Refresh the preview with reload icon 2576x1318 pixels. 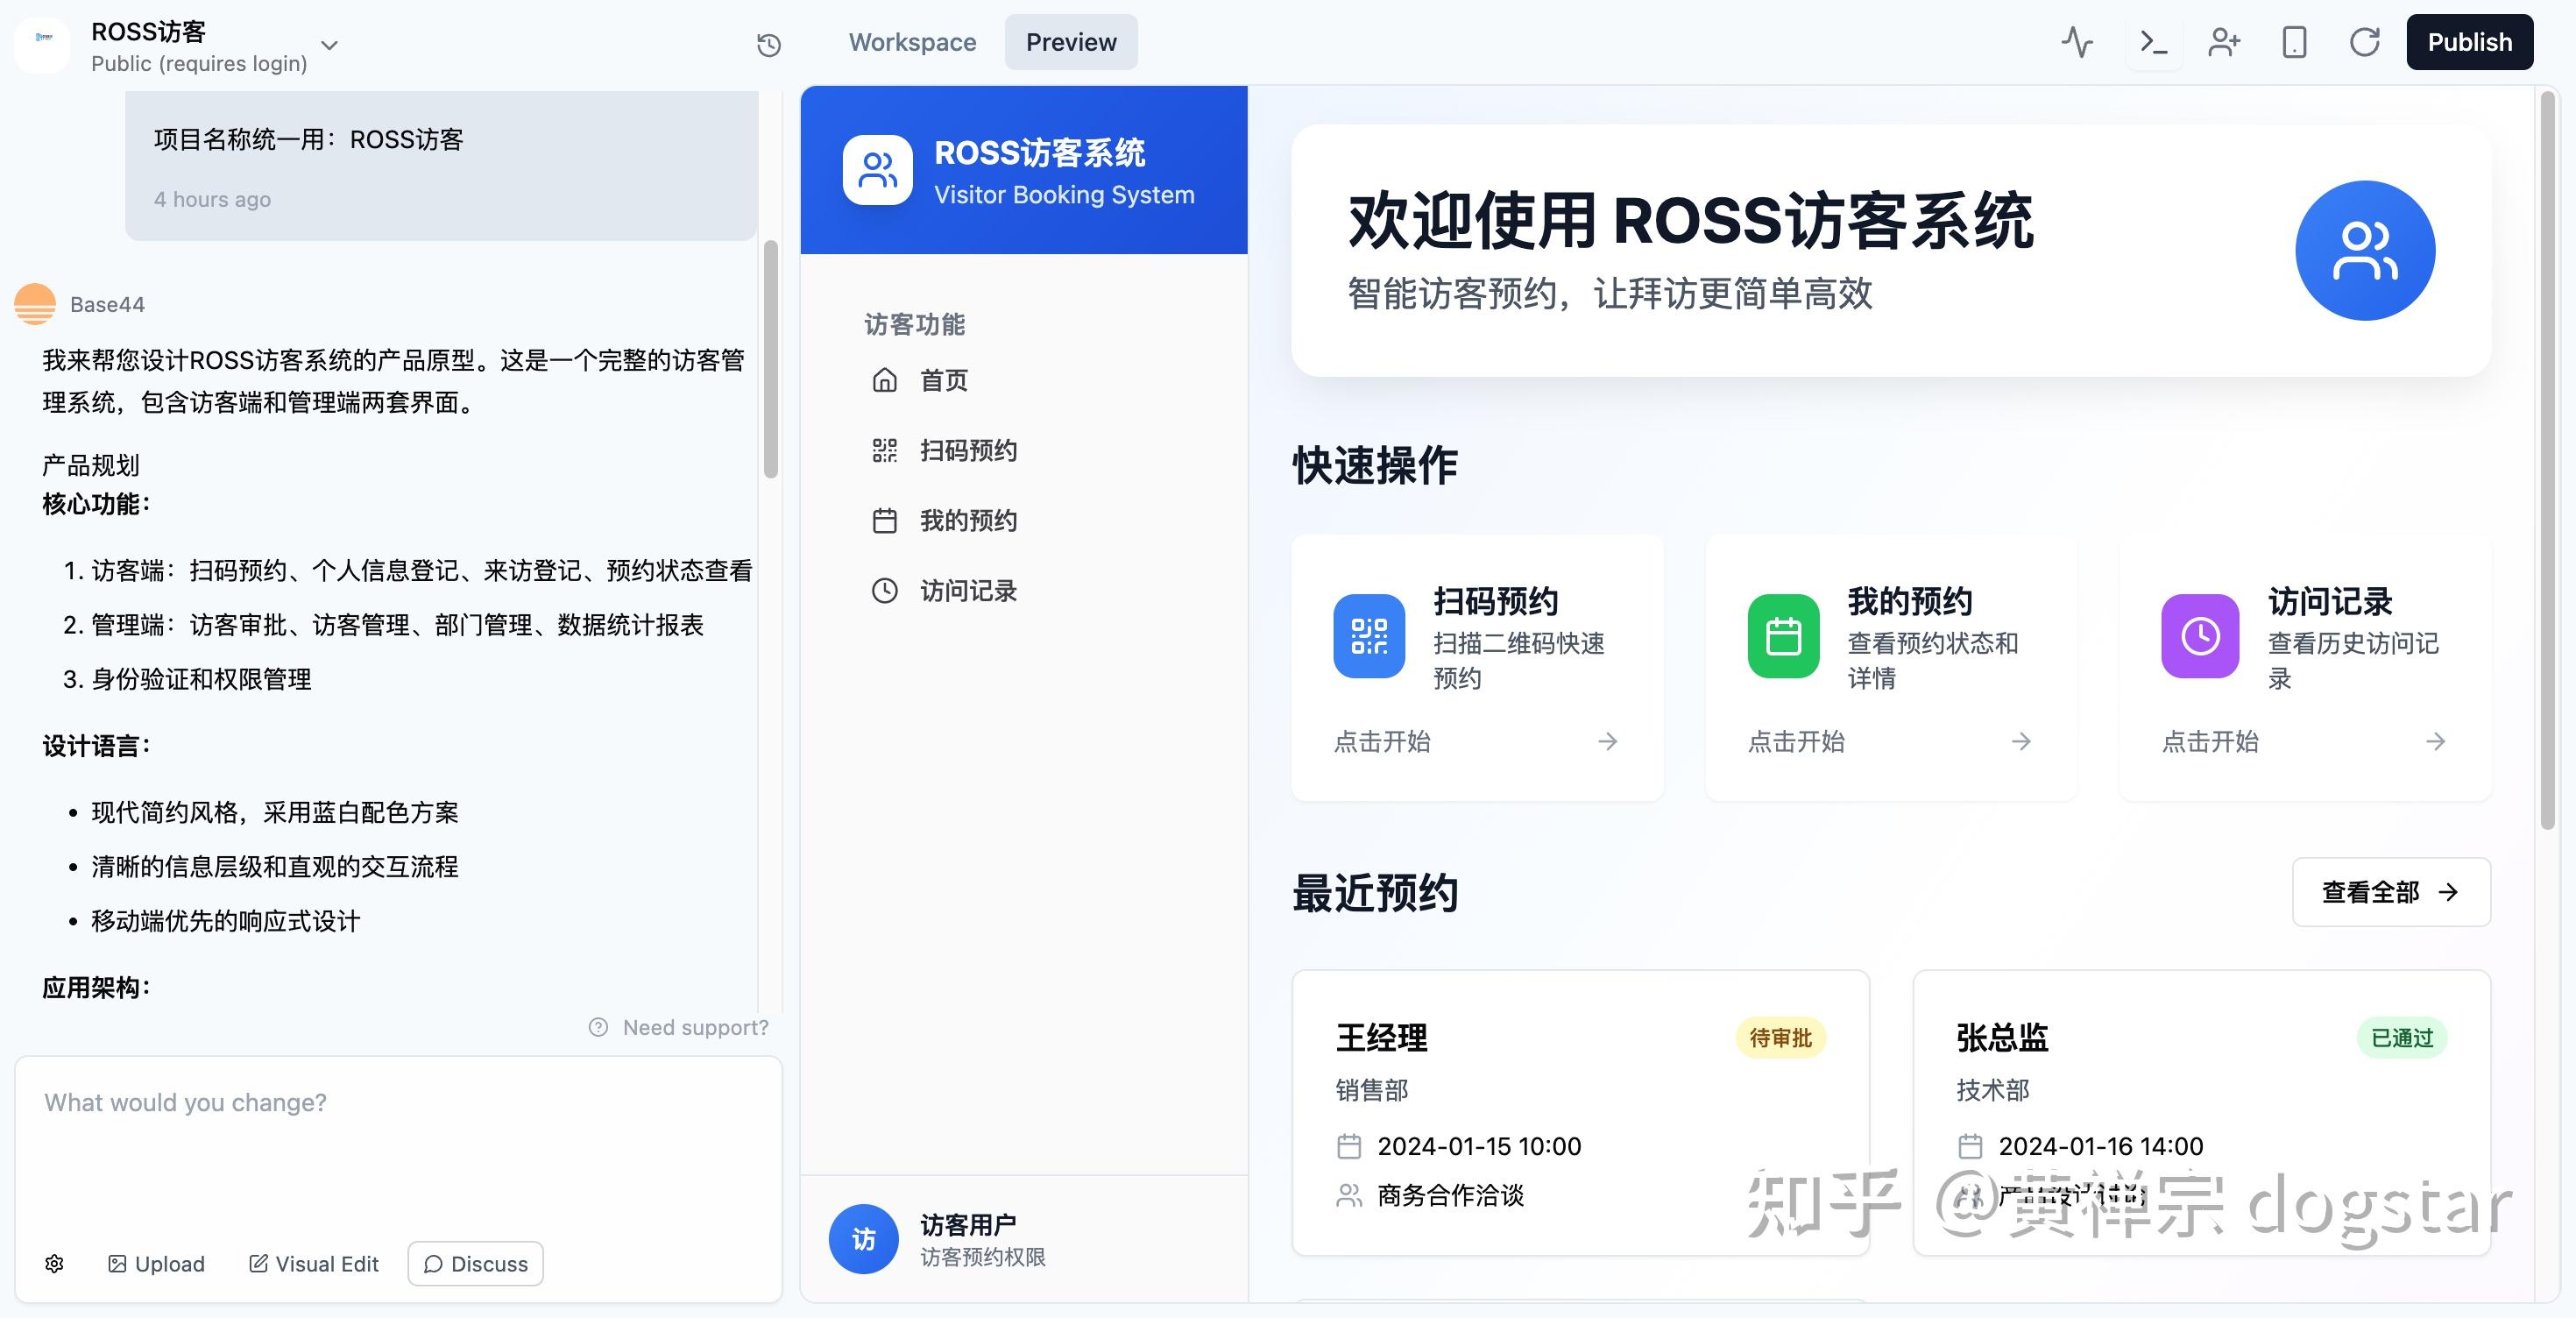tap(2364, 42)
